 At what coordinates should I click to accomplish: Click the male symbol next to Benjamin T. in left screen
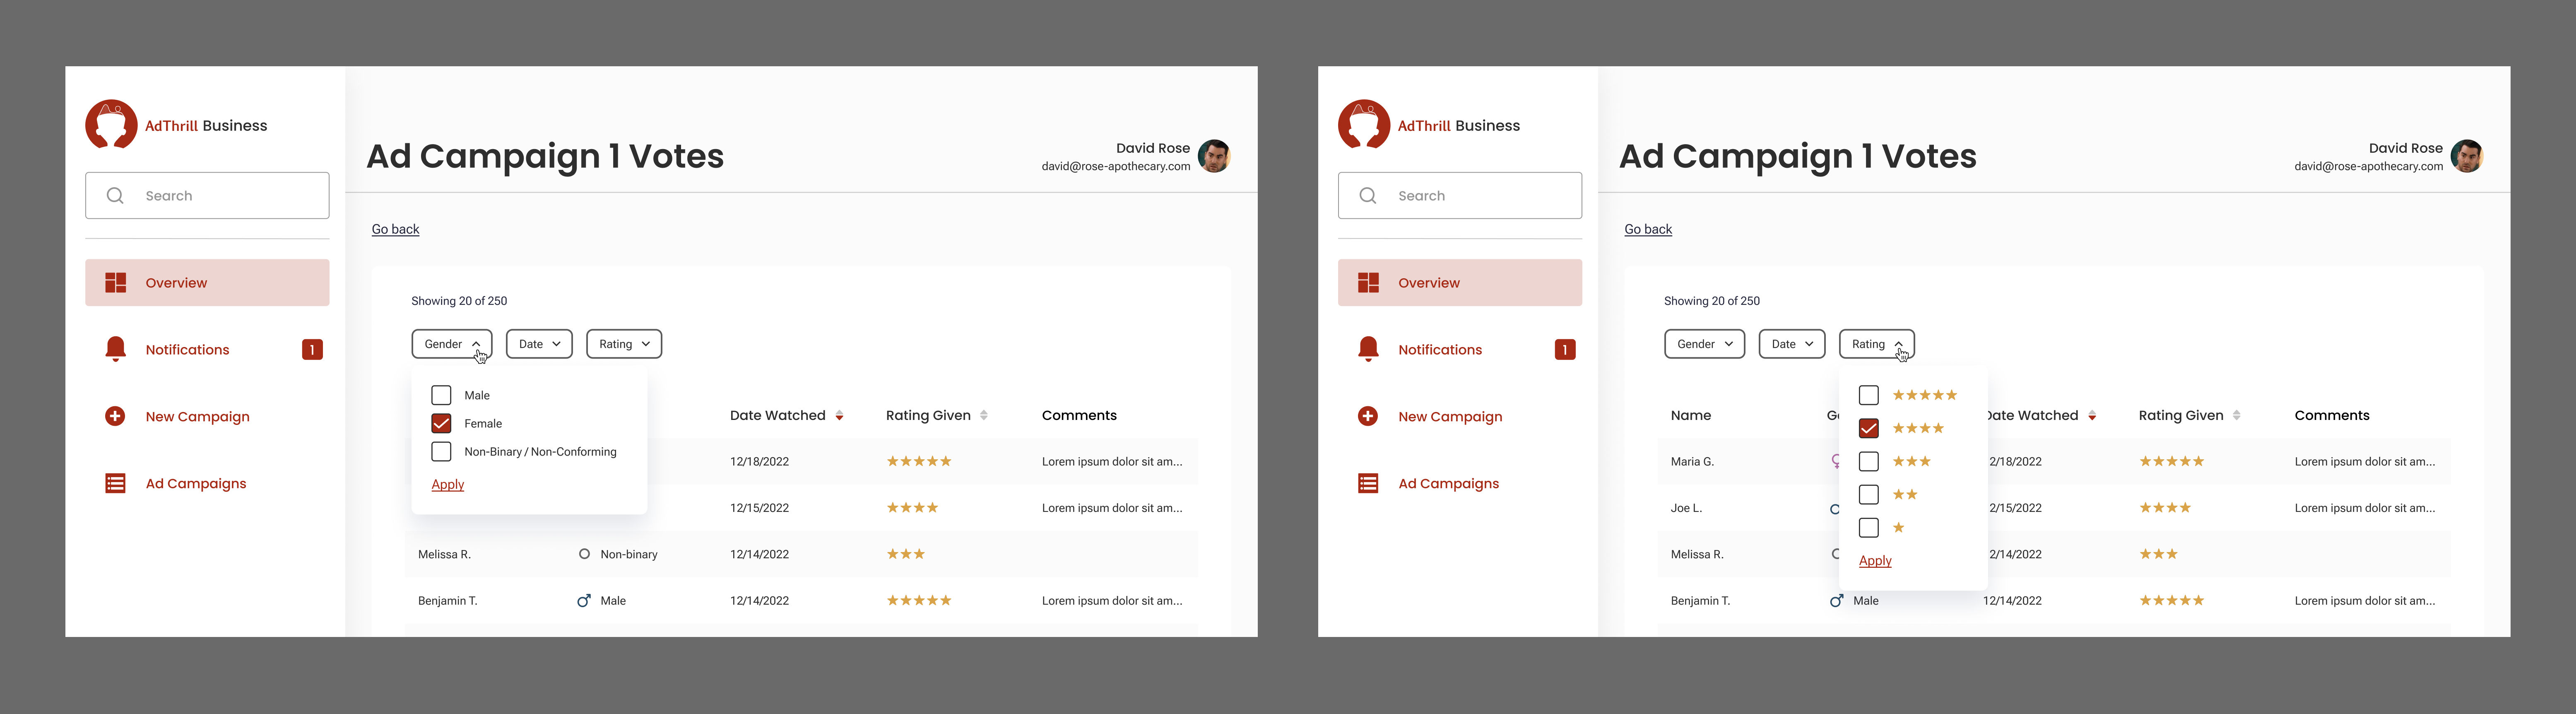click(x=584, y=601)
